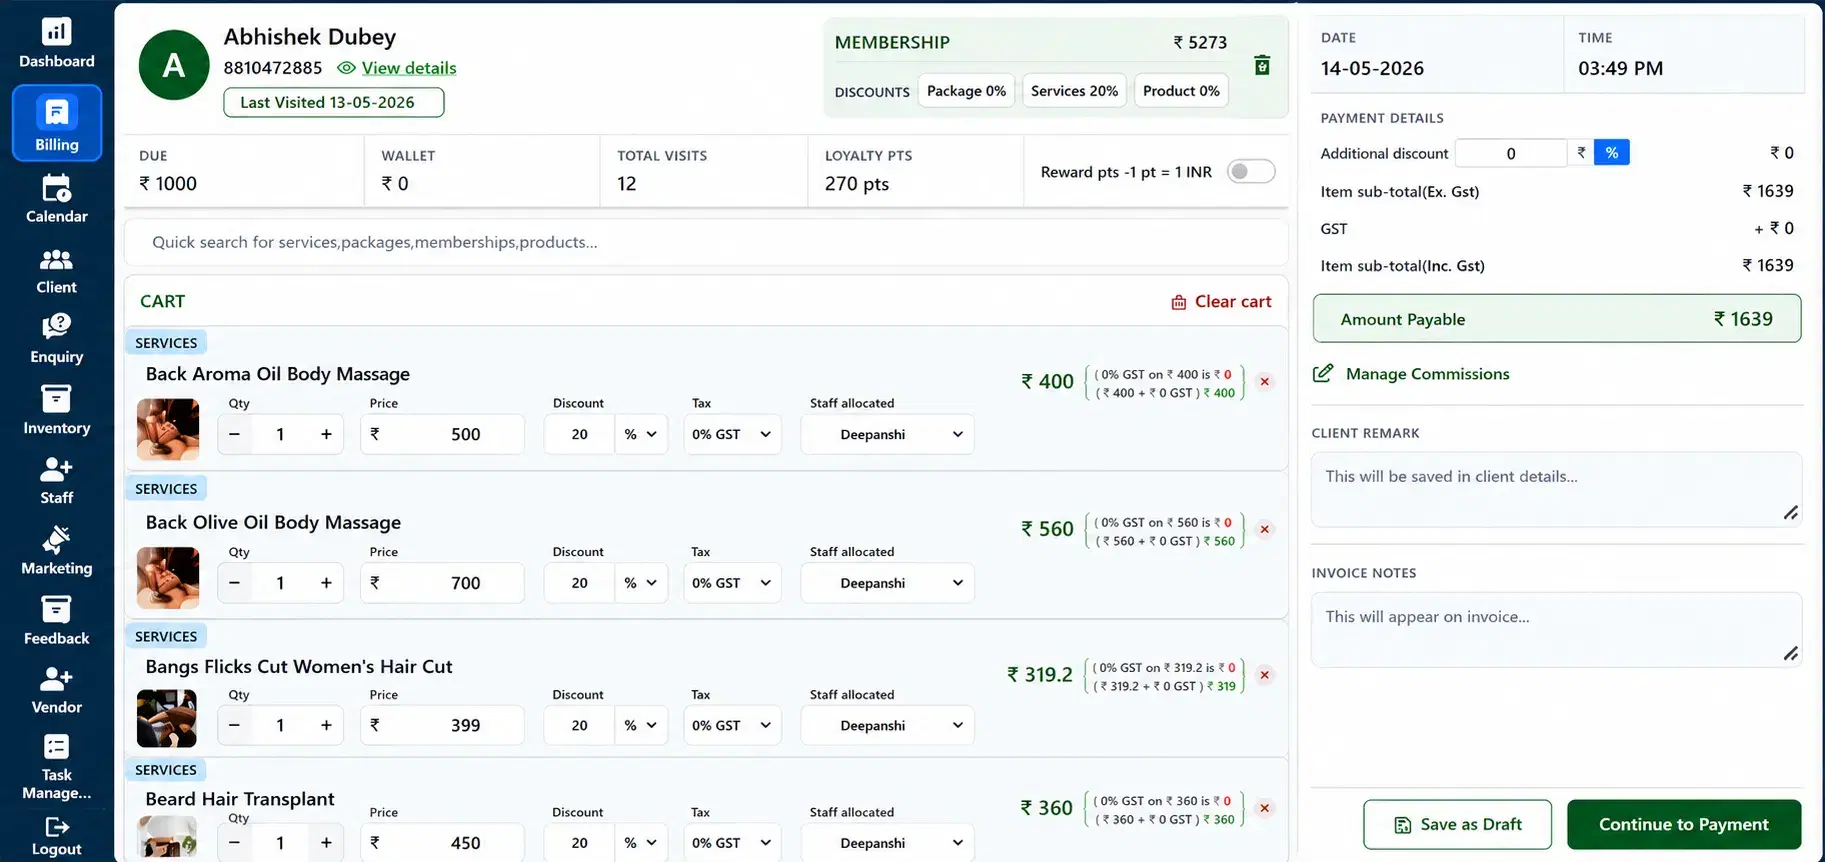Open Staff allocated dropdown for Beard Hair Transplant
This screenshot has width=1825, height=862.
(x=887, y=843)
